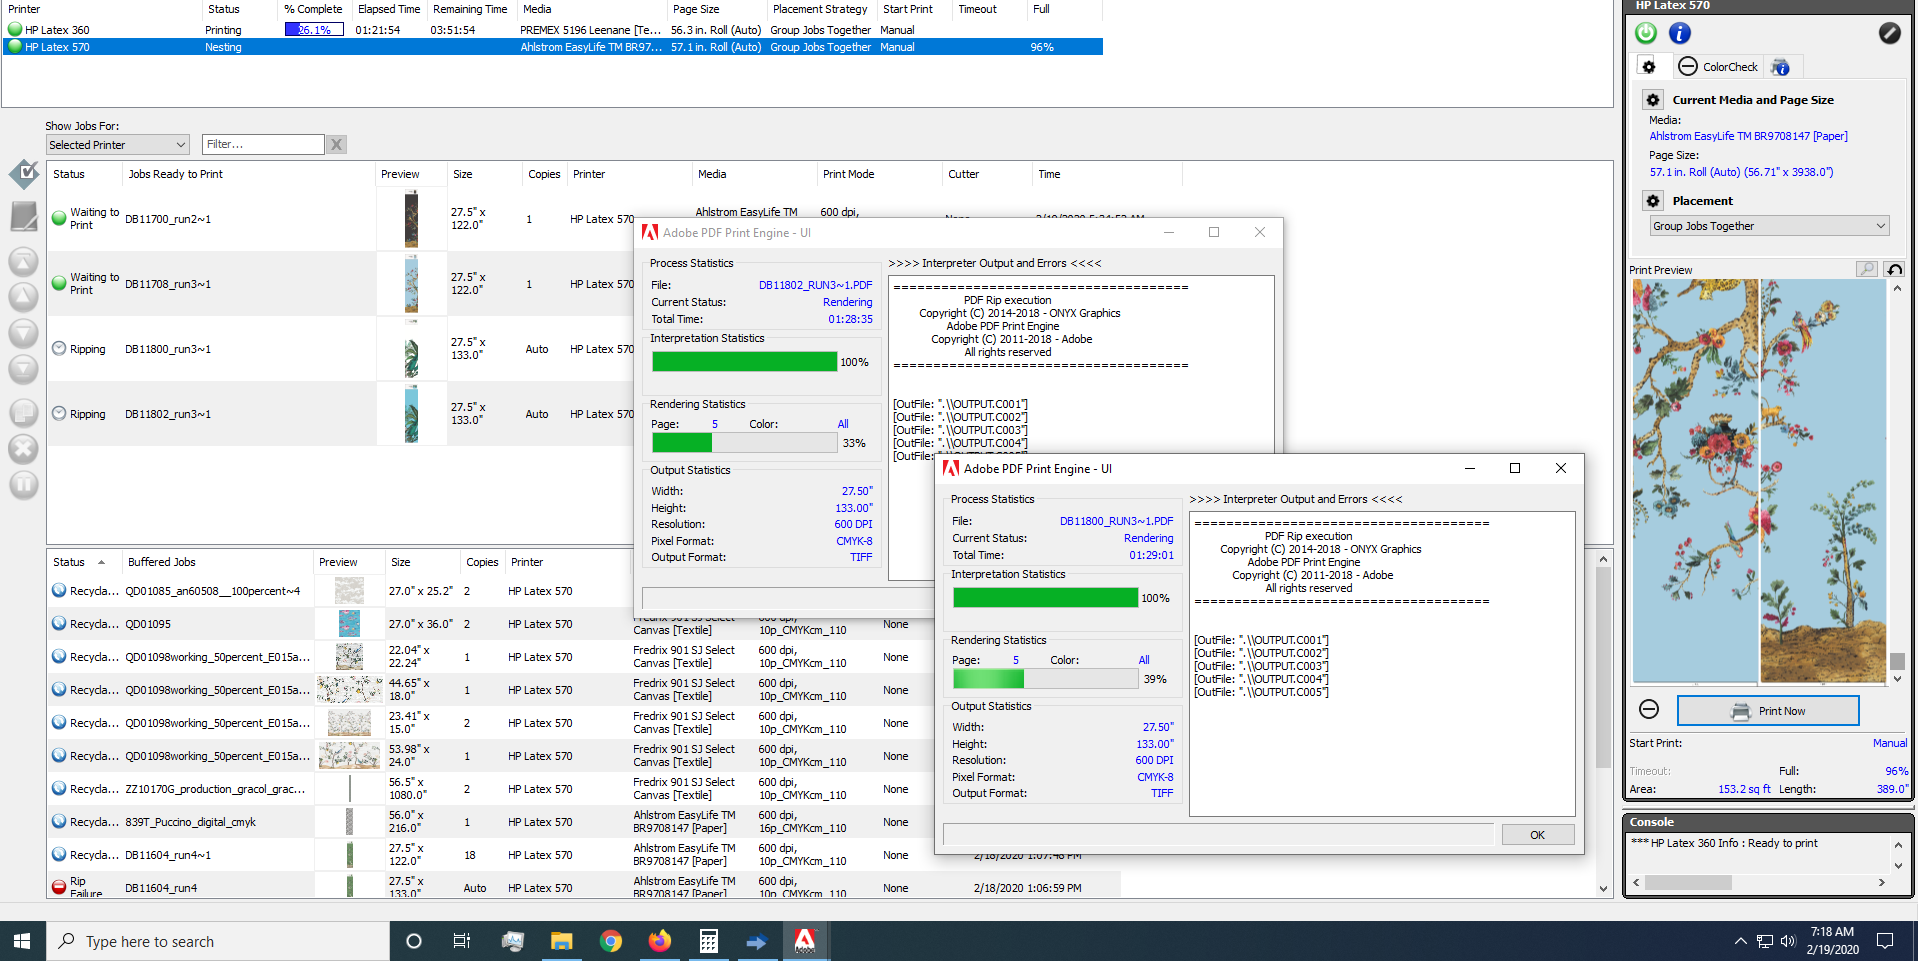This screenshot has height=961, width=1918.
Task: Open the printer information tab
Action: point(1780,67)
